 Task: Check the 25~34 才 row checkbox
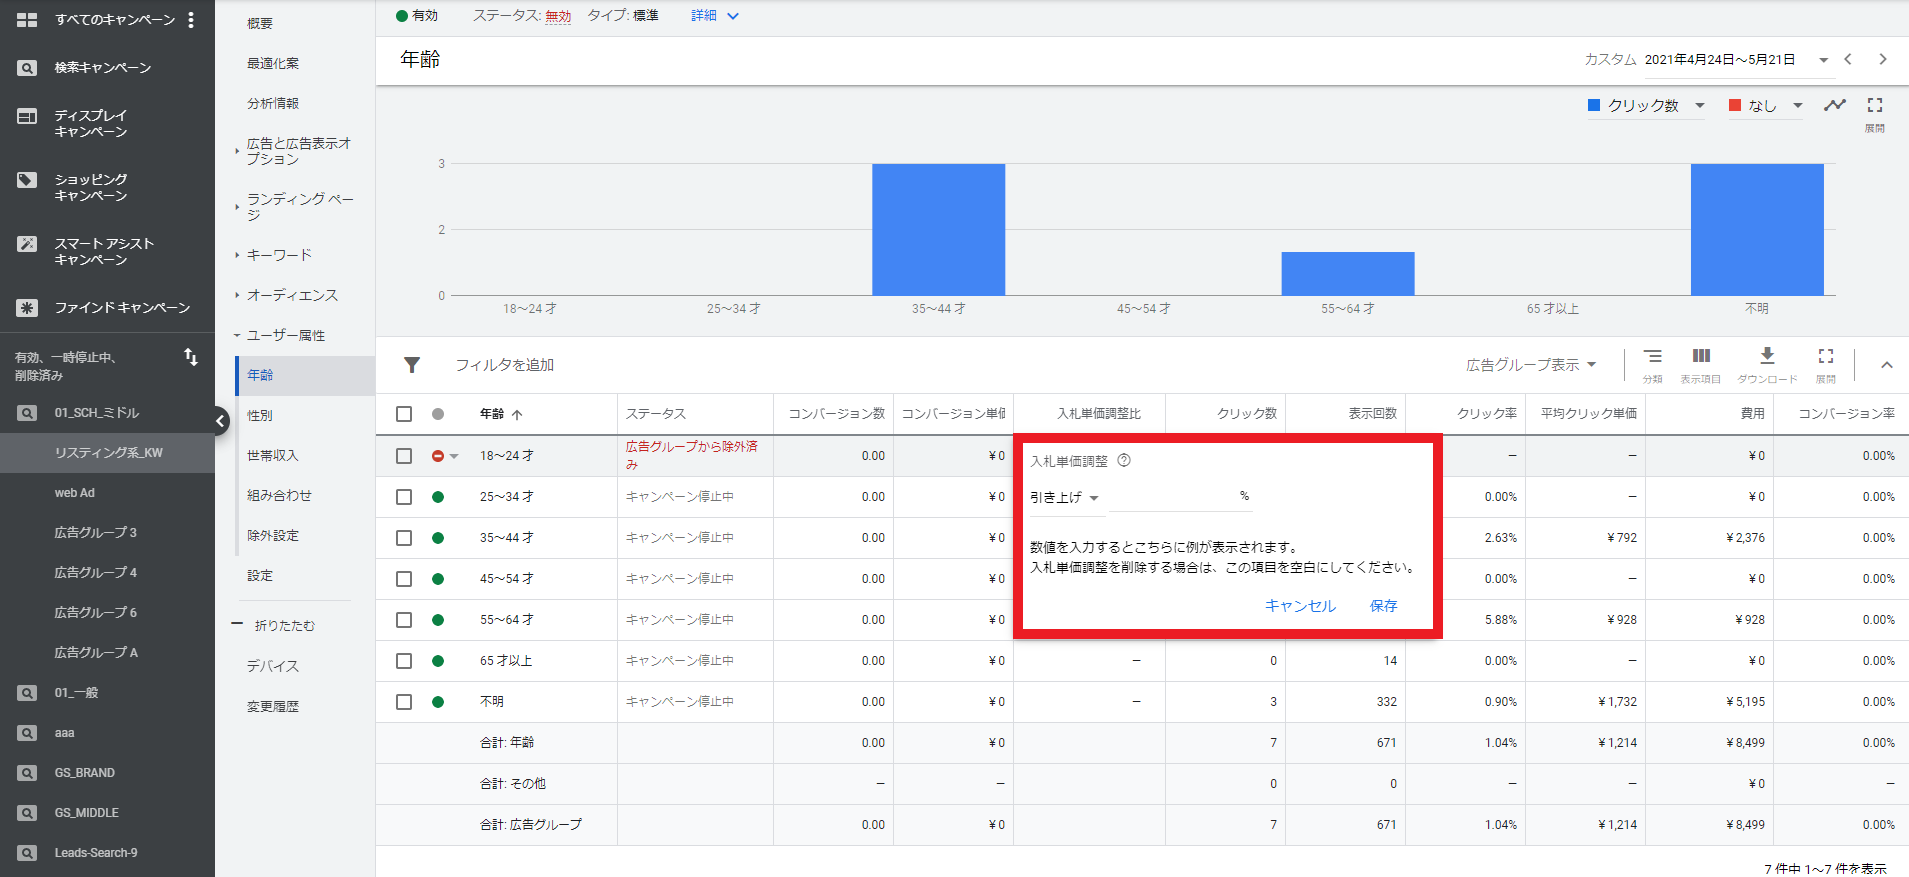404,497
